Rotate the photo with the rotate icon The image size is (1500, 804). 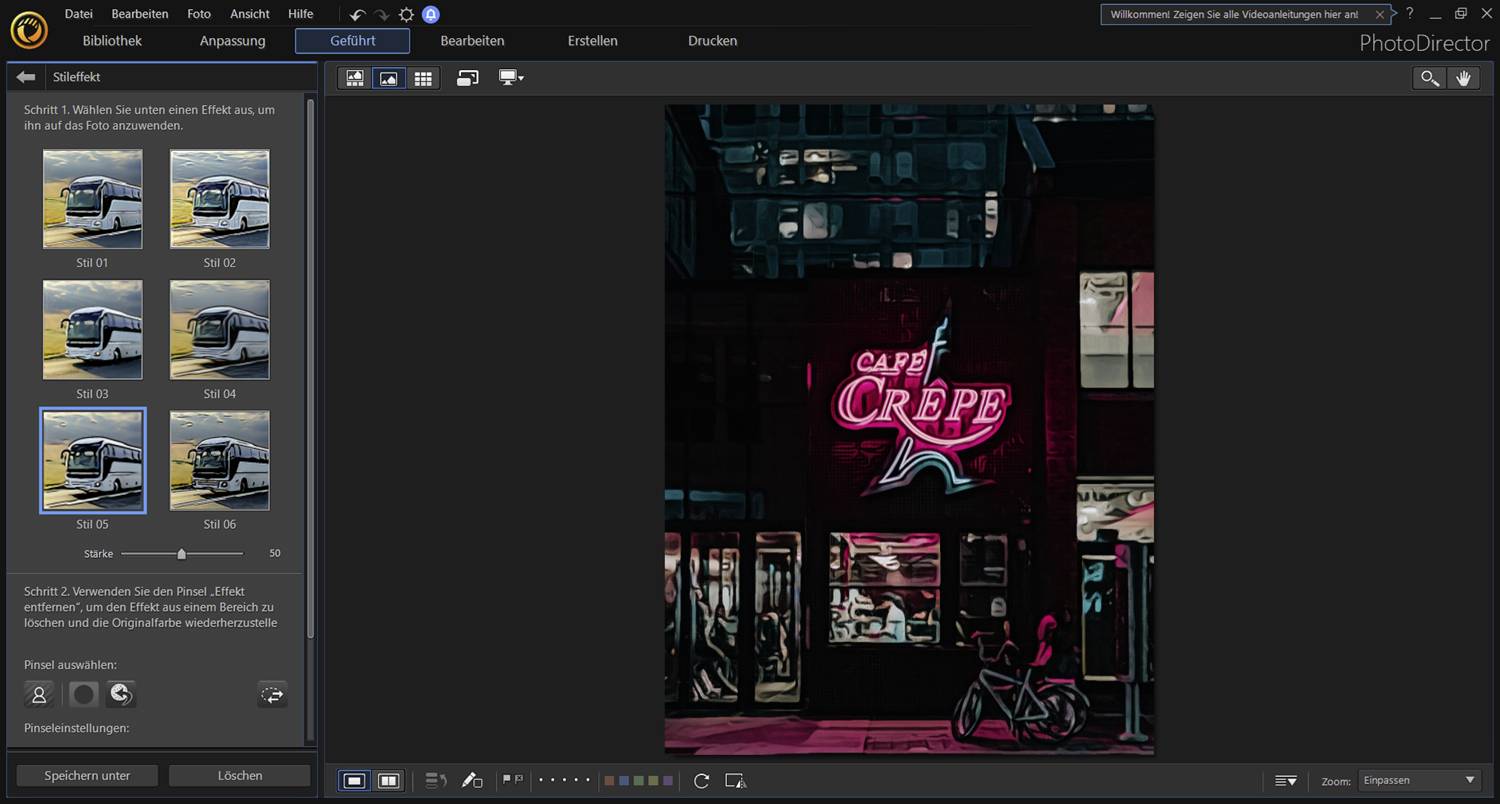click(701, 781)
